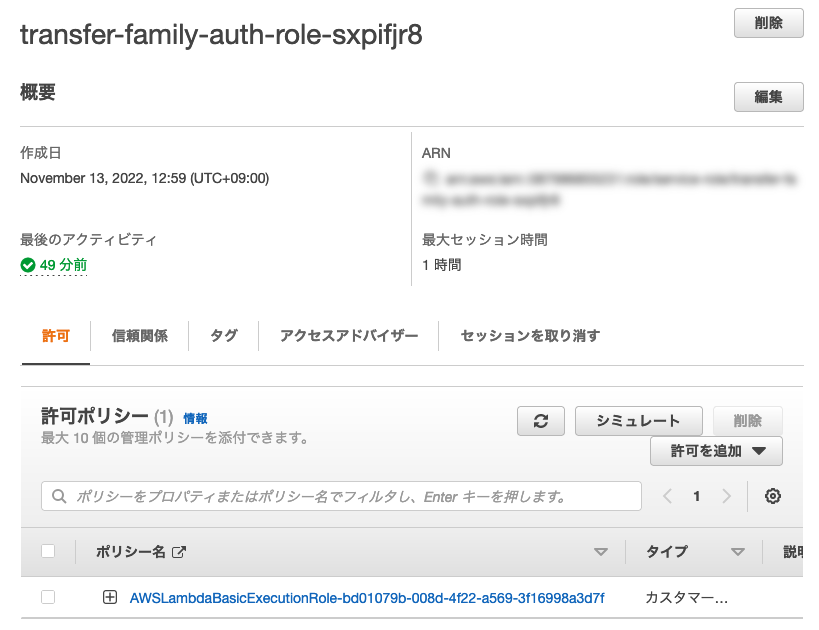Open the セッションを取り消す tab
The image size is (819, 630).
[x=530, y=336]
